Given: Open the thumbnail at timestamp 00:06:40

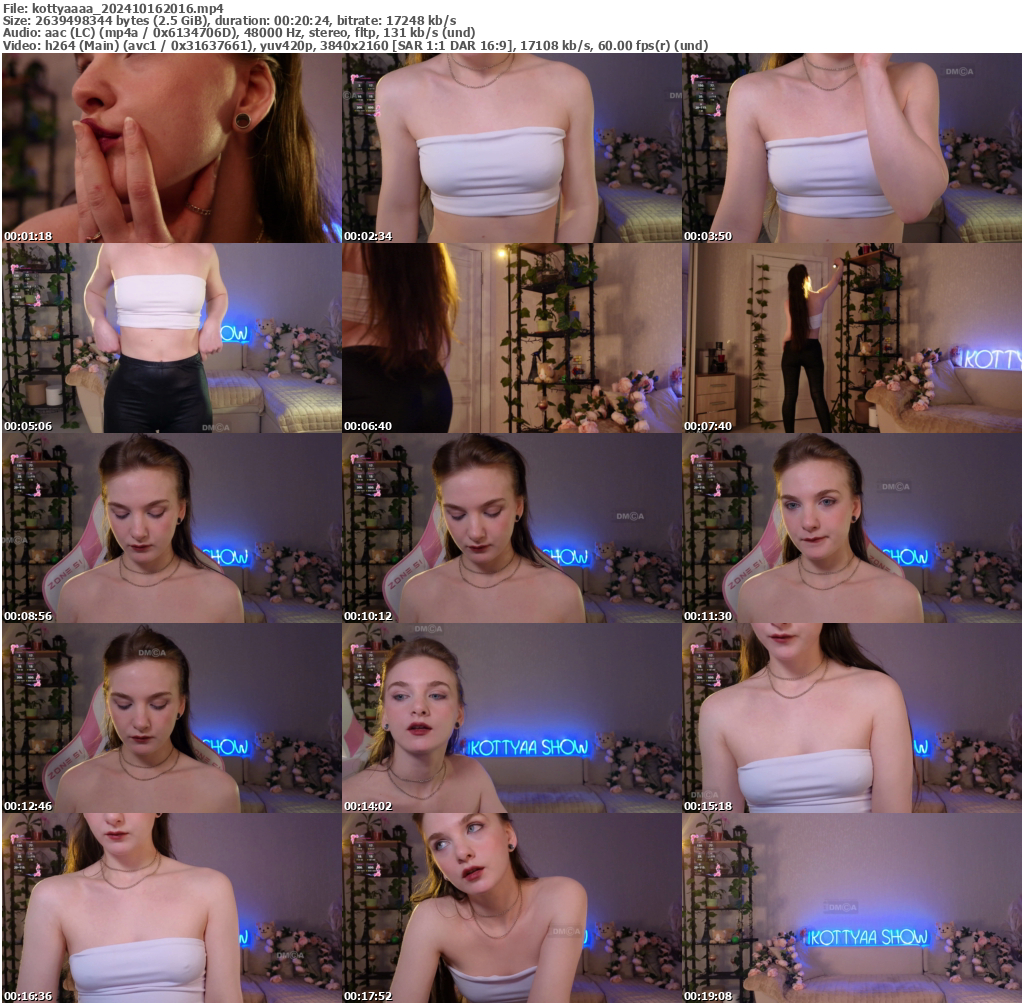Looking at the screenshot, I should coord(511,336).
